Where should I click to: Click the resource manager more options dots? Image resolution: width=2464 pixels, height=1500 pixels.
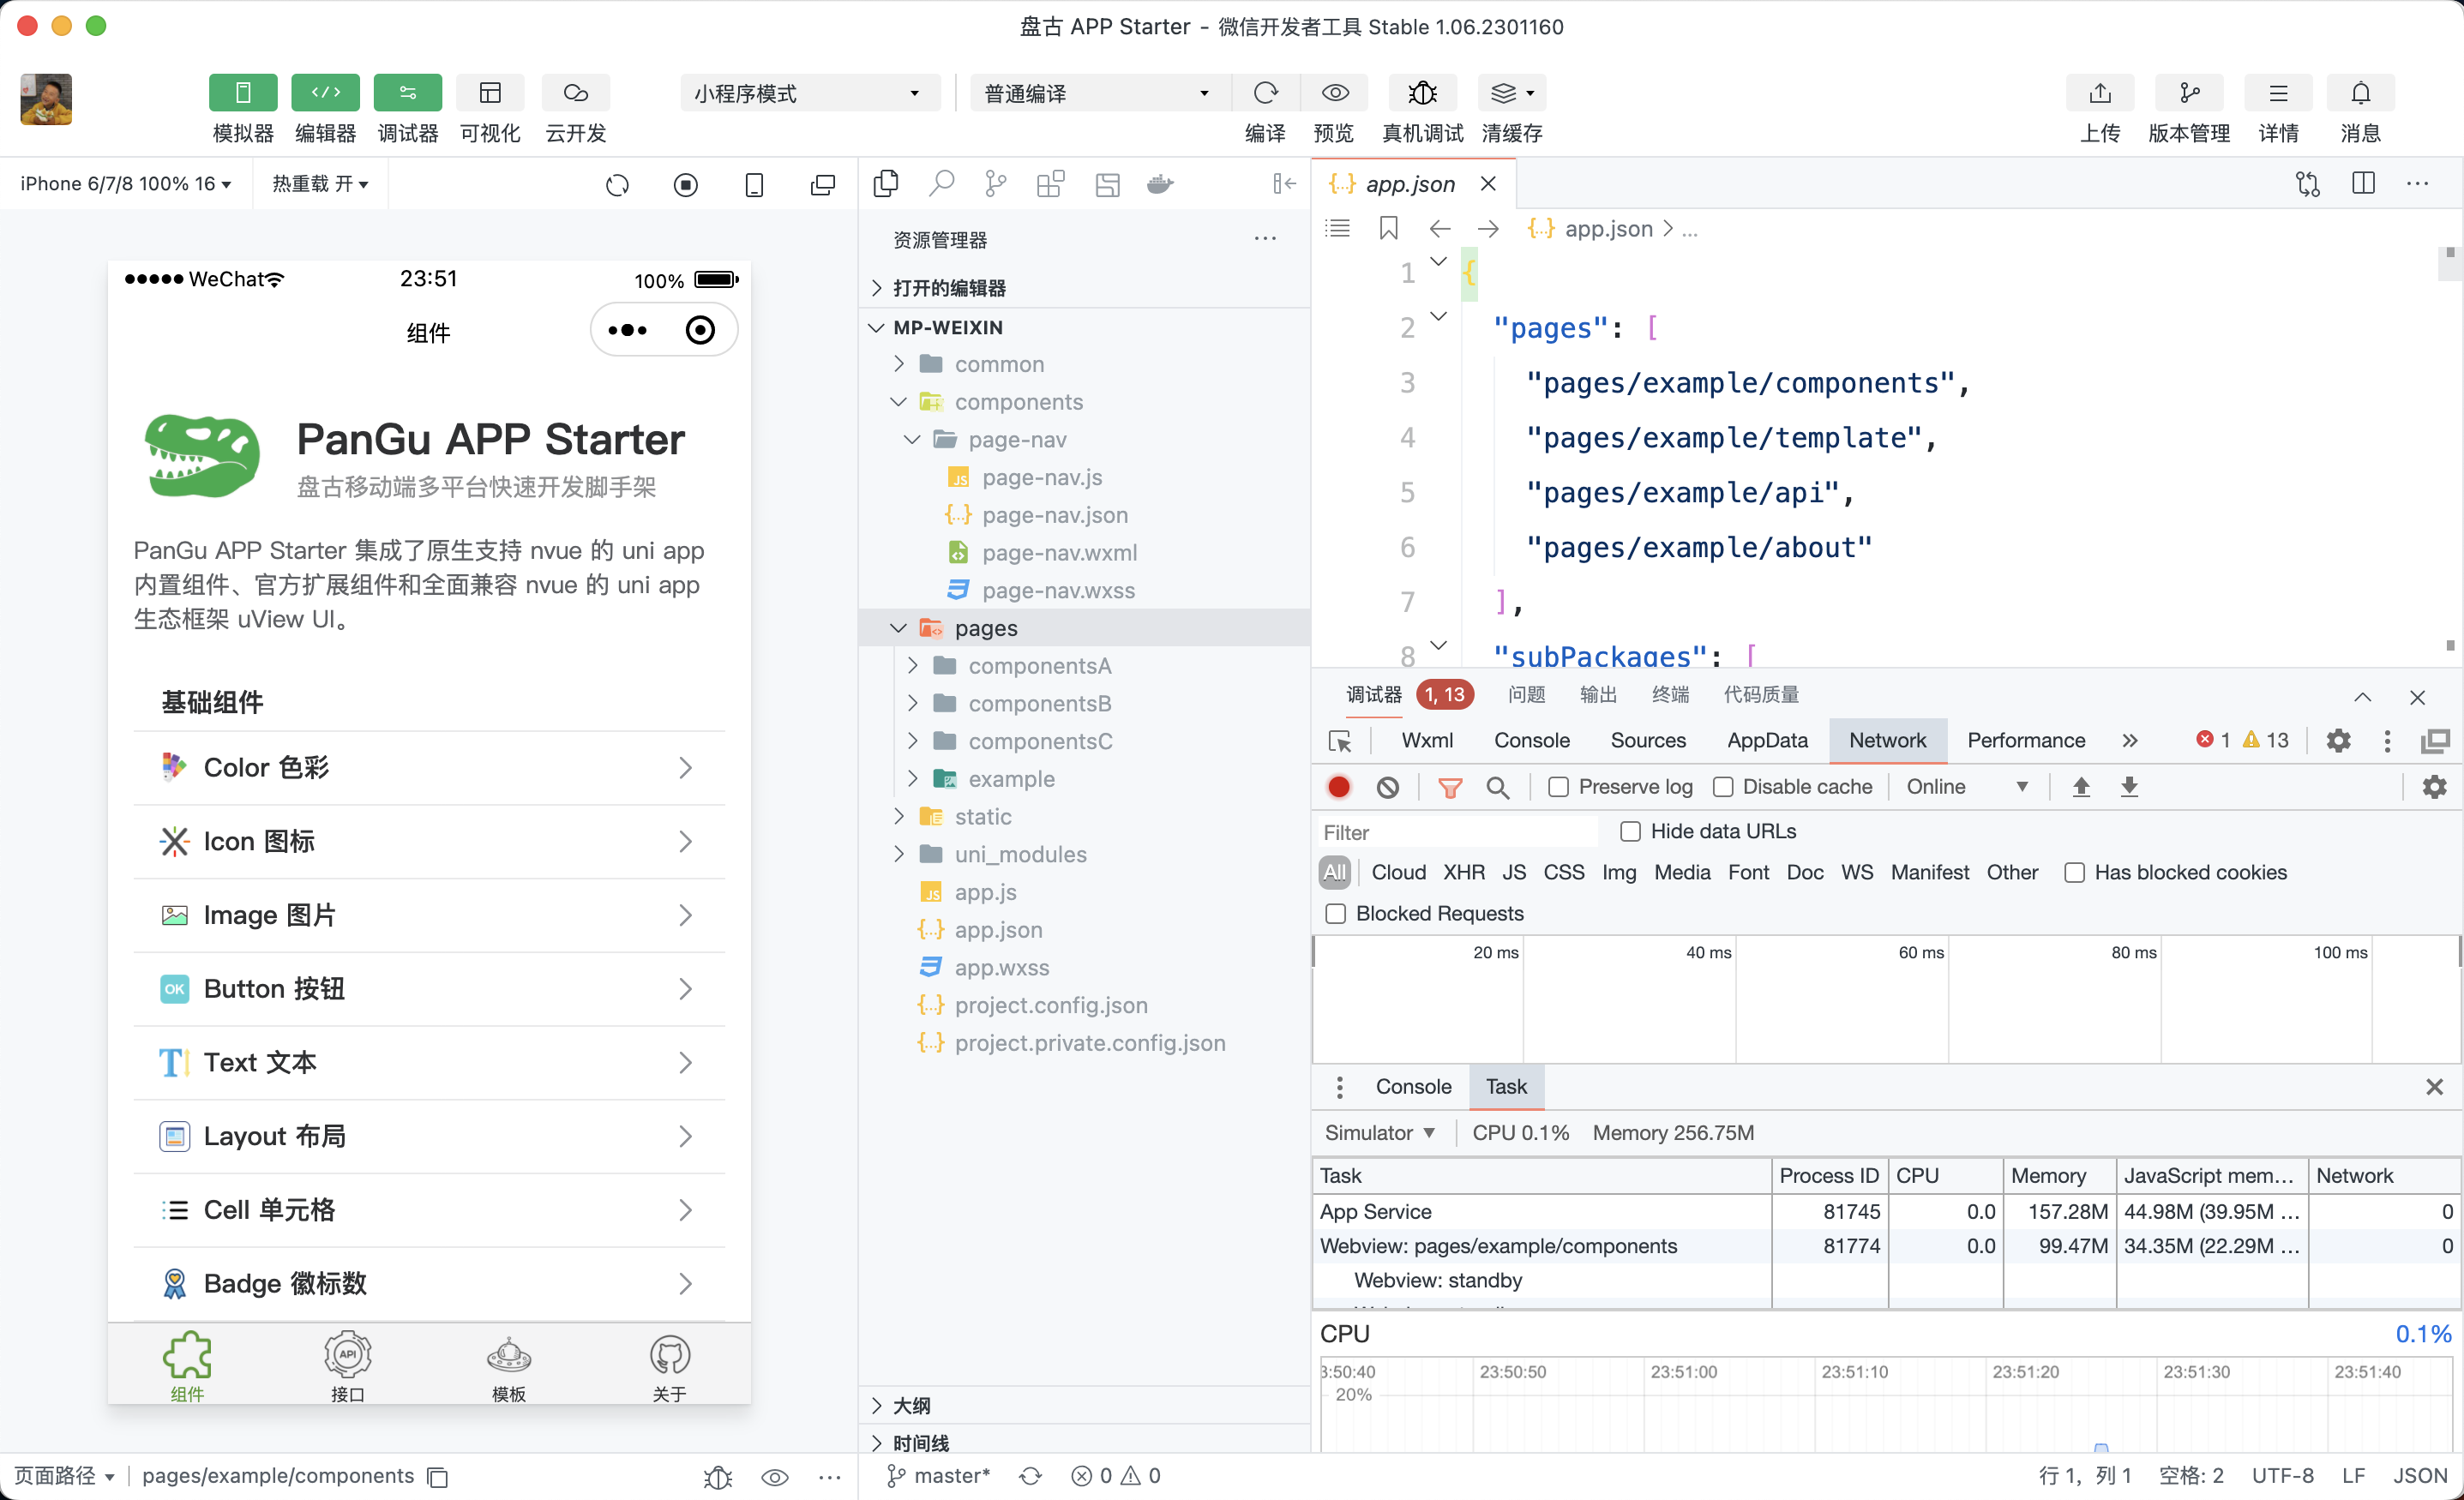pos(1265,239)
